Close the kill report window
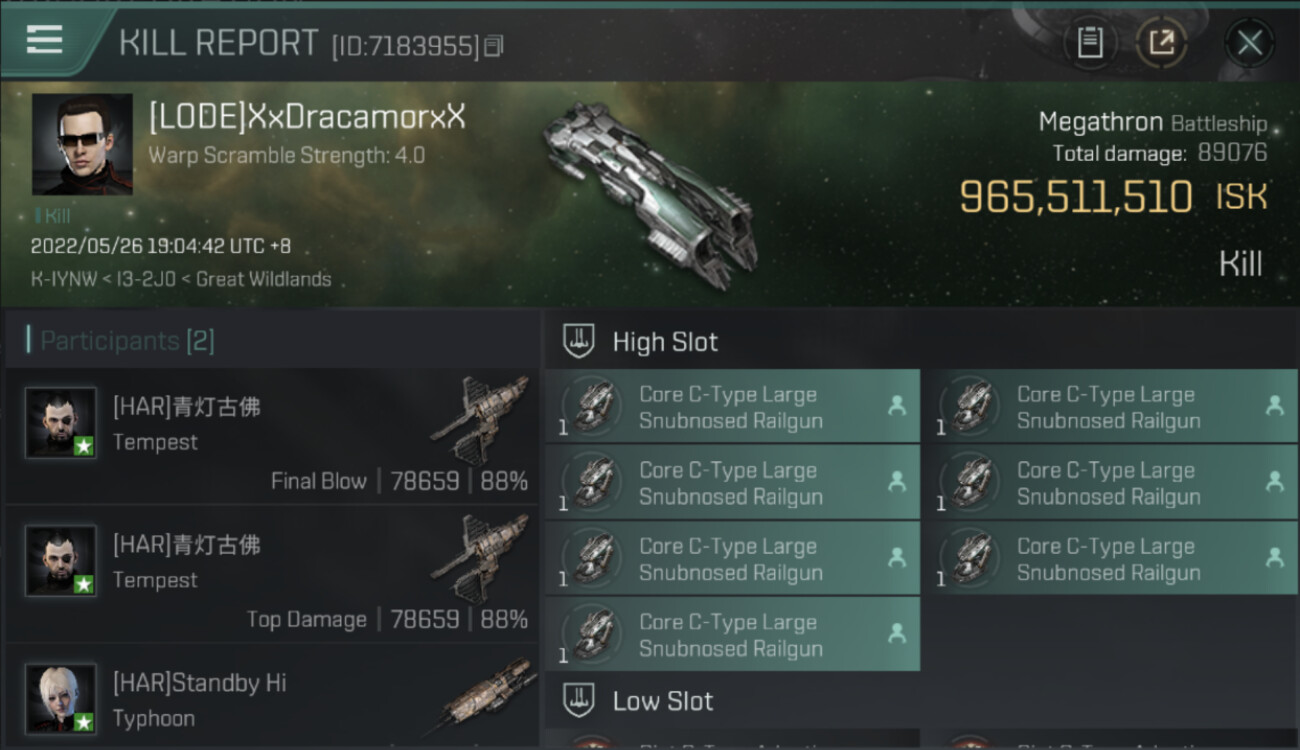The width and height of the screenshot is (1300, 750). pos(1249,43)
